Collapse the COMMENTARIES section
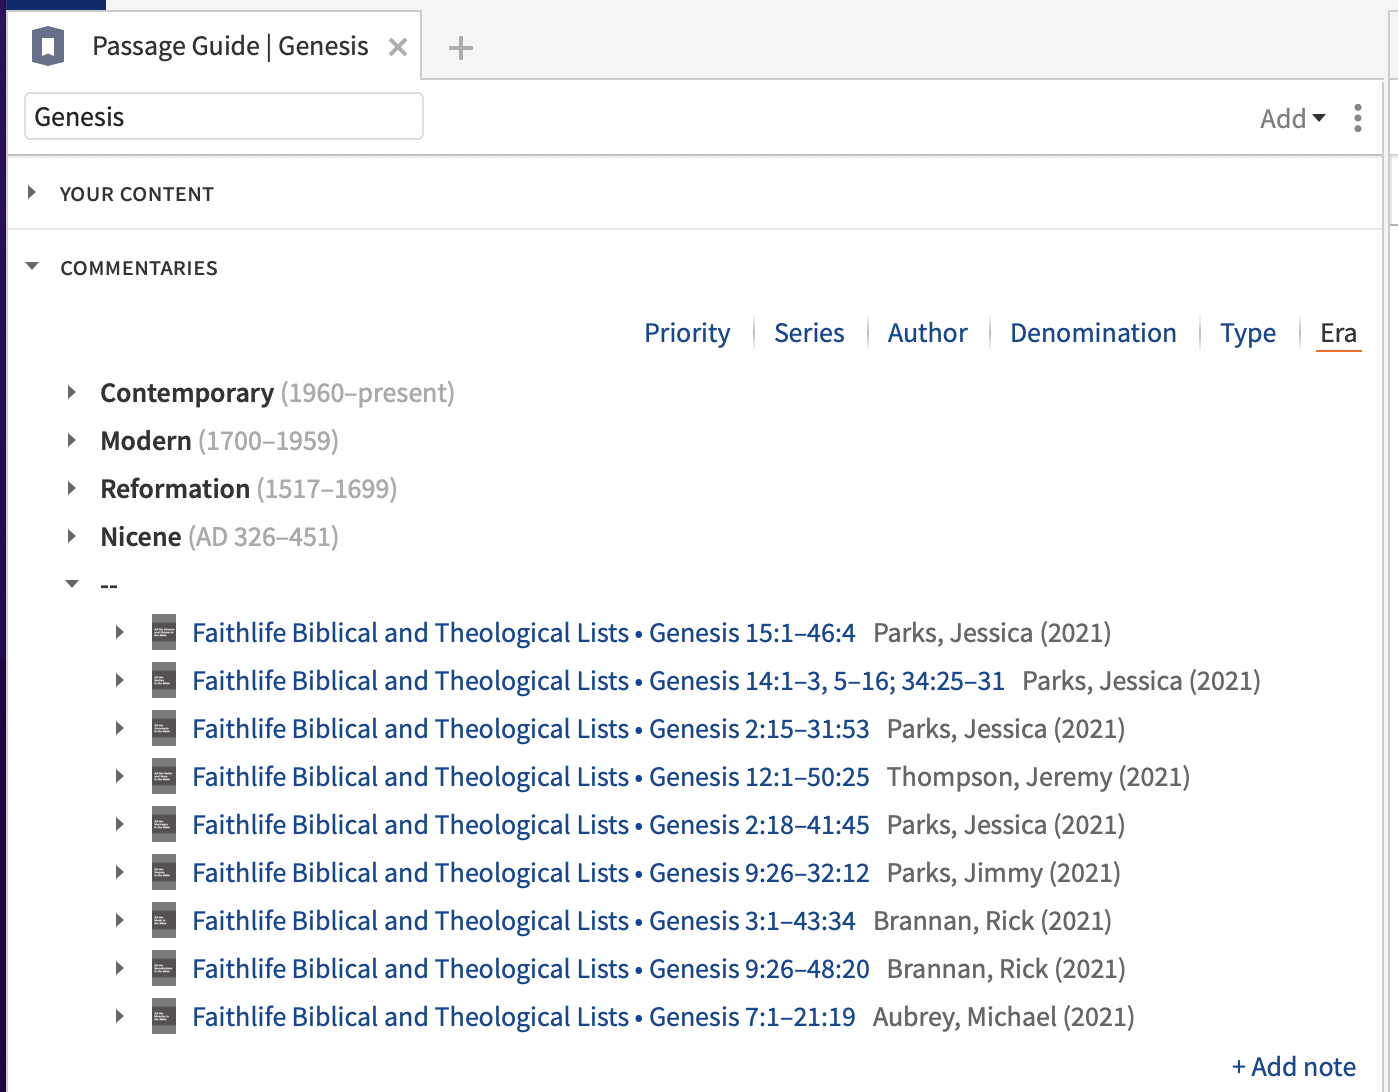Viewport: 1398px width, 1092px height. [x=32, y=266]
